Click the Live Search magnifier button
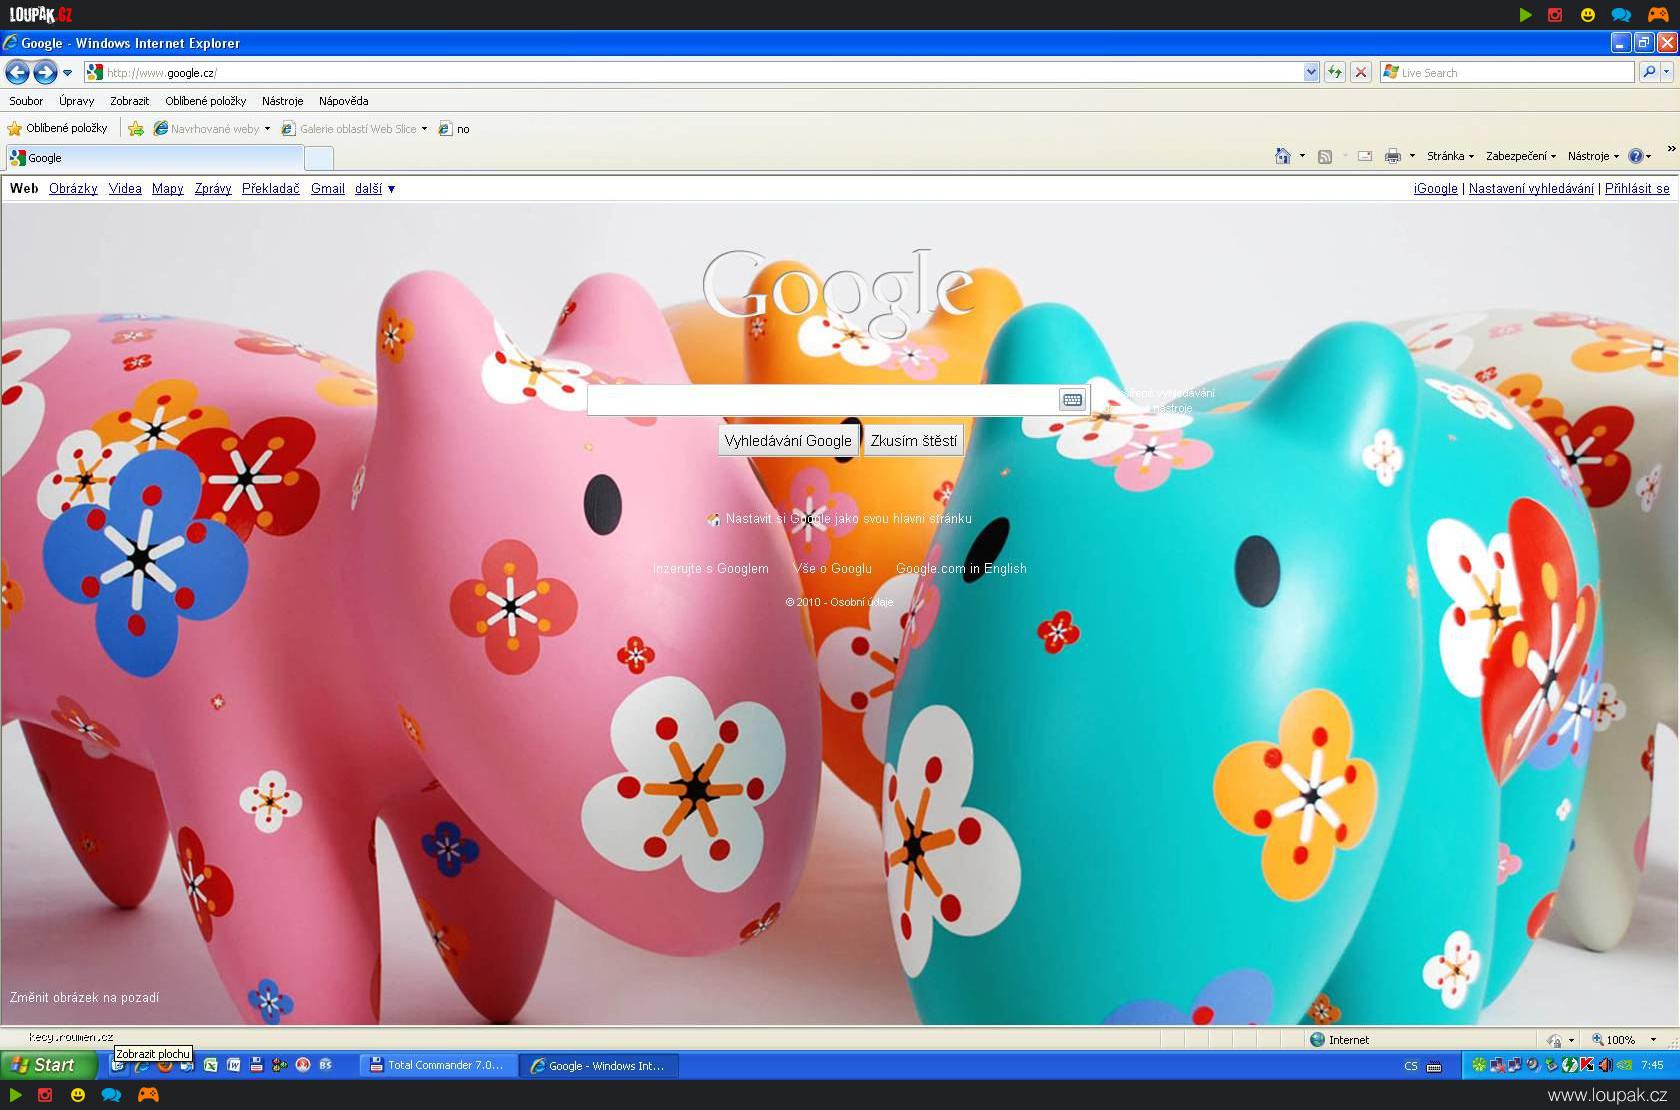The height and width of the screenshot is (1110, 1680). (1649, 72)
